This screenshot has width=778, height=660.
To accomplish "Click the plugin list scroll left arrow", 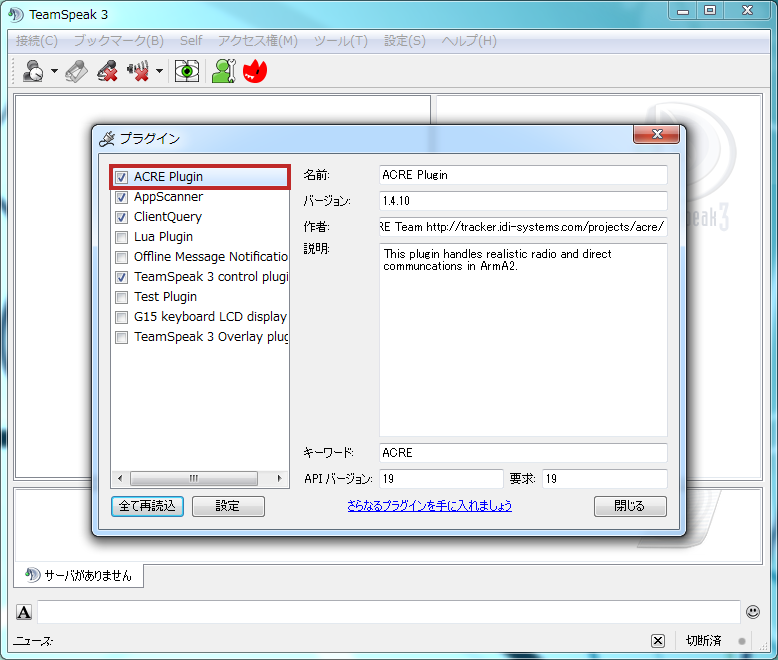I will tap(120, 478).
